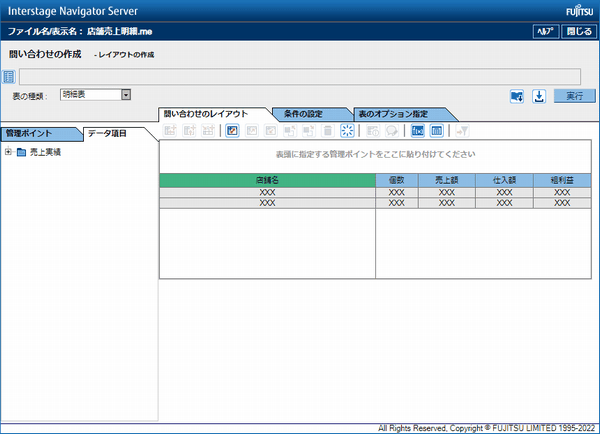
Task: Click the f(x) formula toolbar icon
Action: point(417,131)
